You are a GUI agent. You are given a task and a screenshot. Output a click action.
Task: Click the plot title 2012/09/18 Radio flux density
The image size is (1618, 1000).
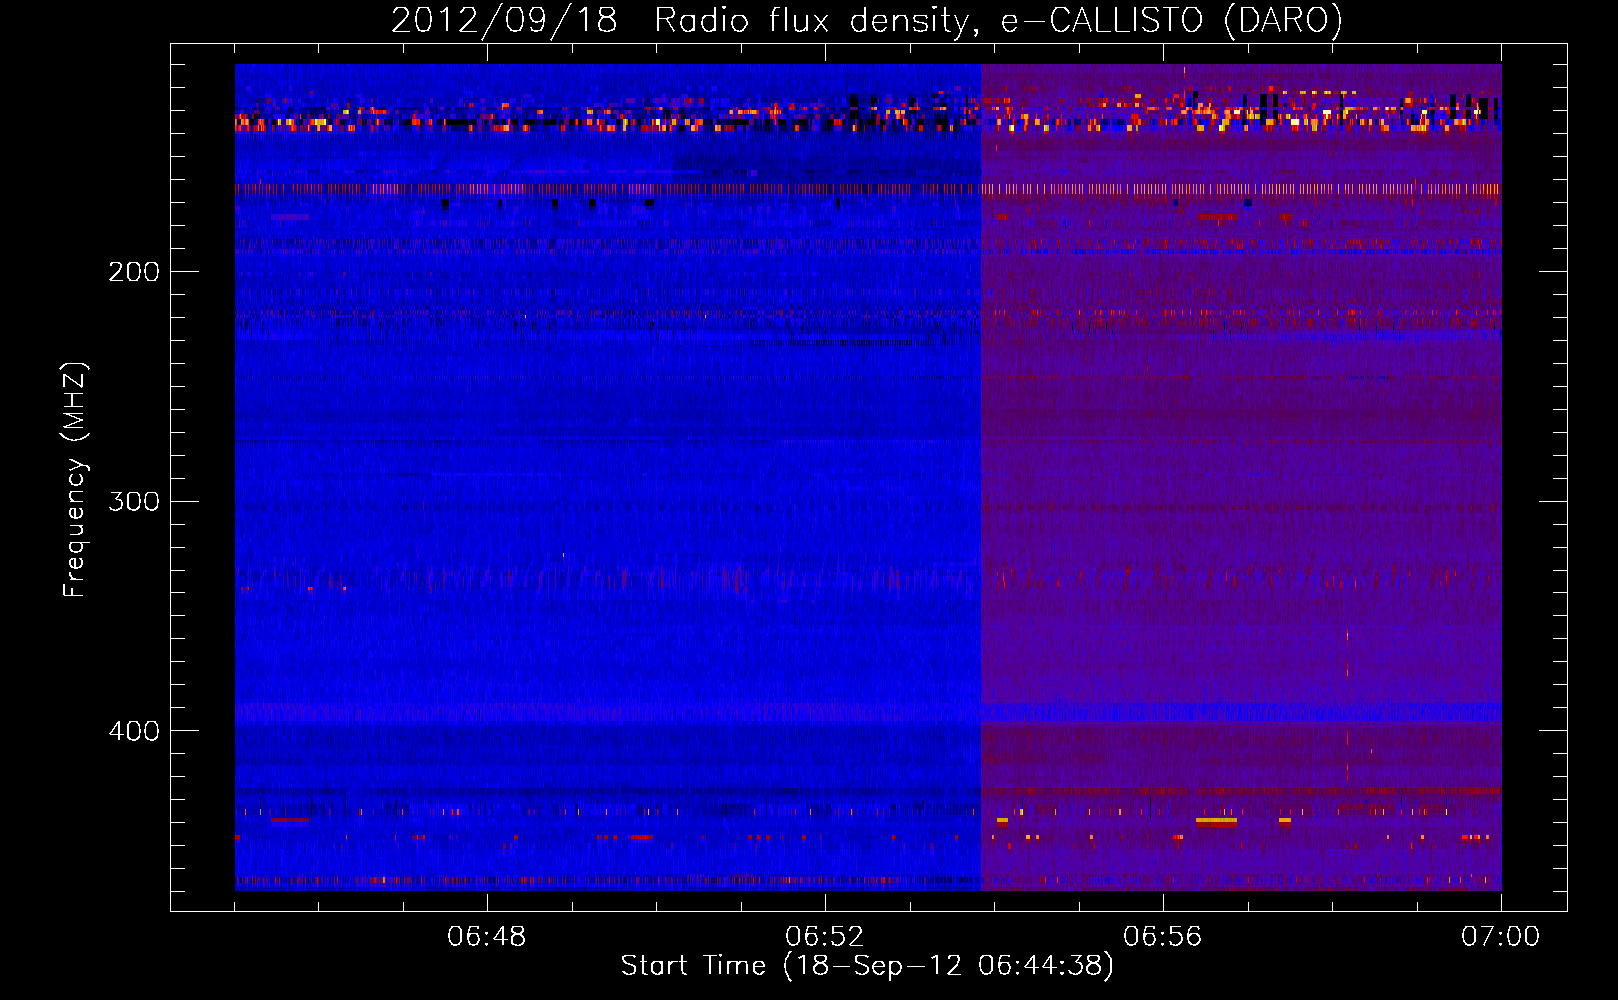tap(867, 20)
